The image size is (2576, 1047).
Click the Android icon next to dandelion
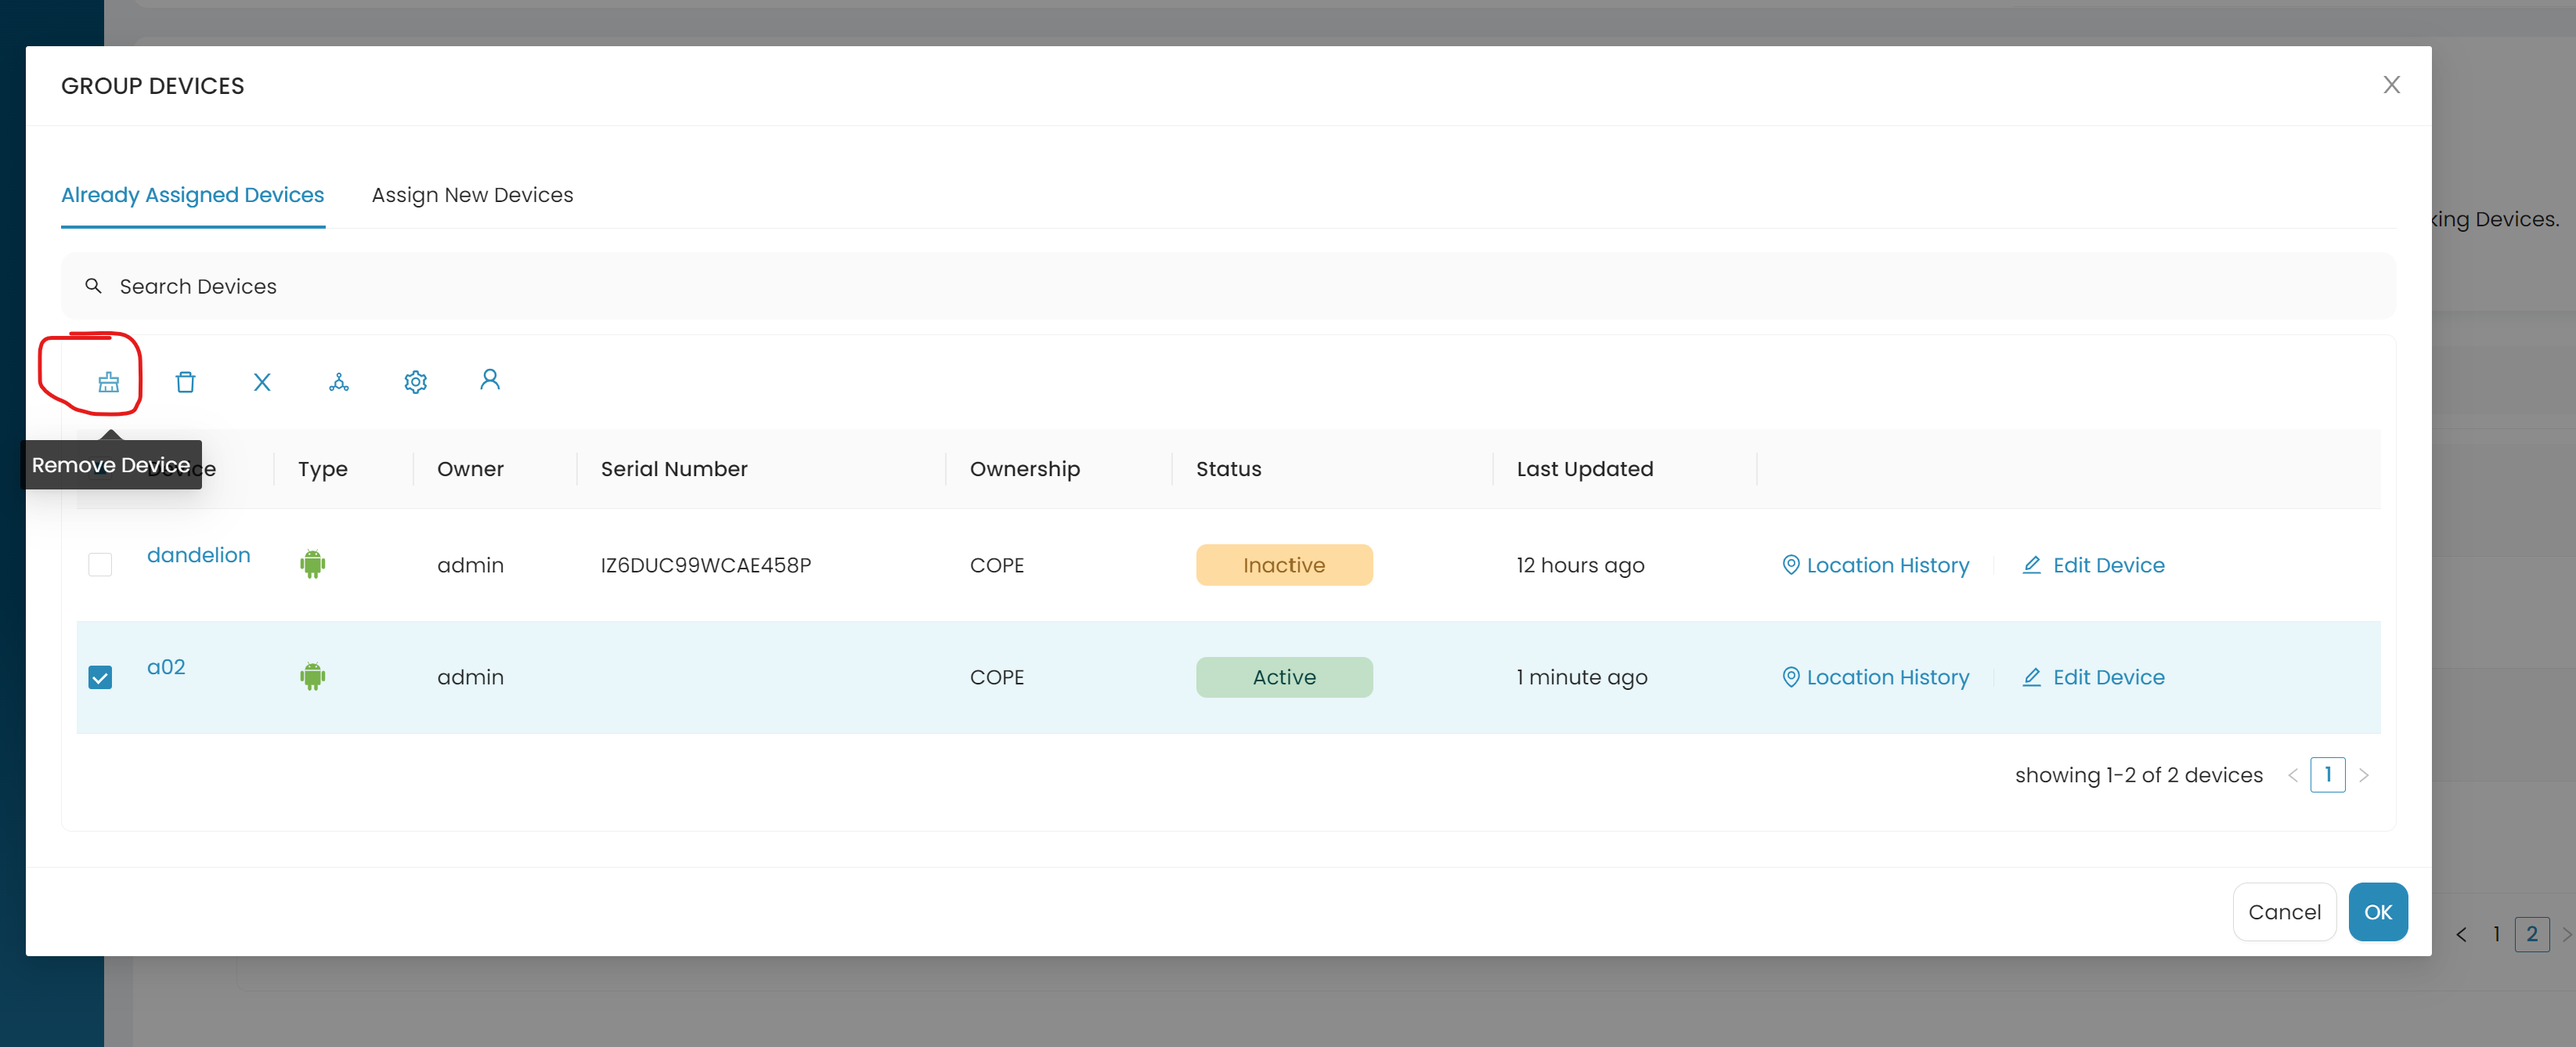coord(313,563)
